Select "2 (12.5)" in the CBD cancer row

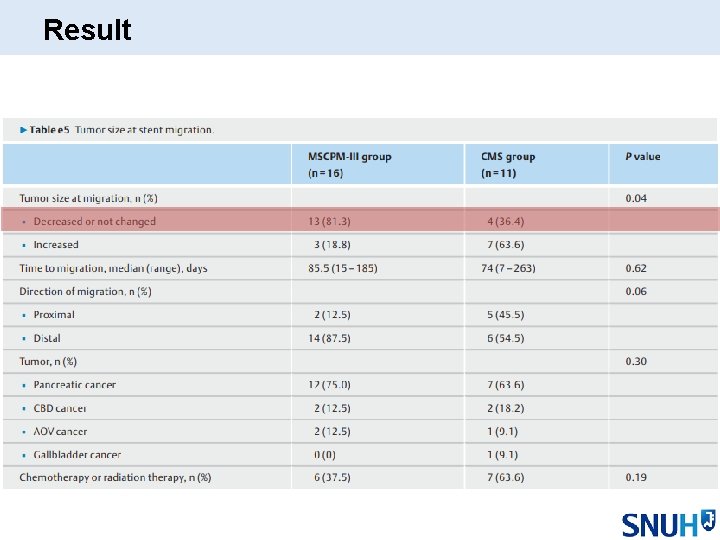click(x=332, y=408)
